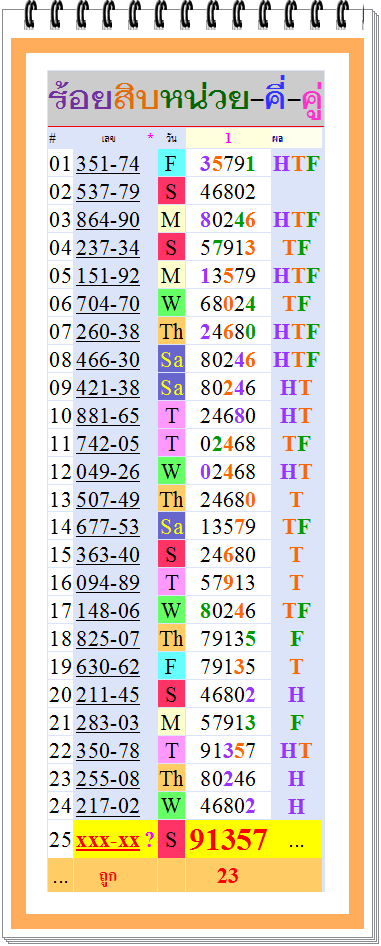The image size is (381, 946).
Task: Open the link 255-08
Action: [x=108, y=778]
